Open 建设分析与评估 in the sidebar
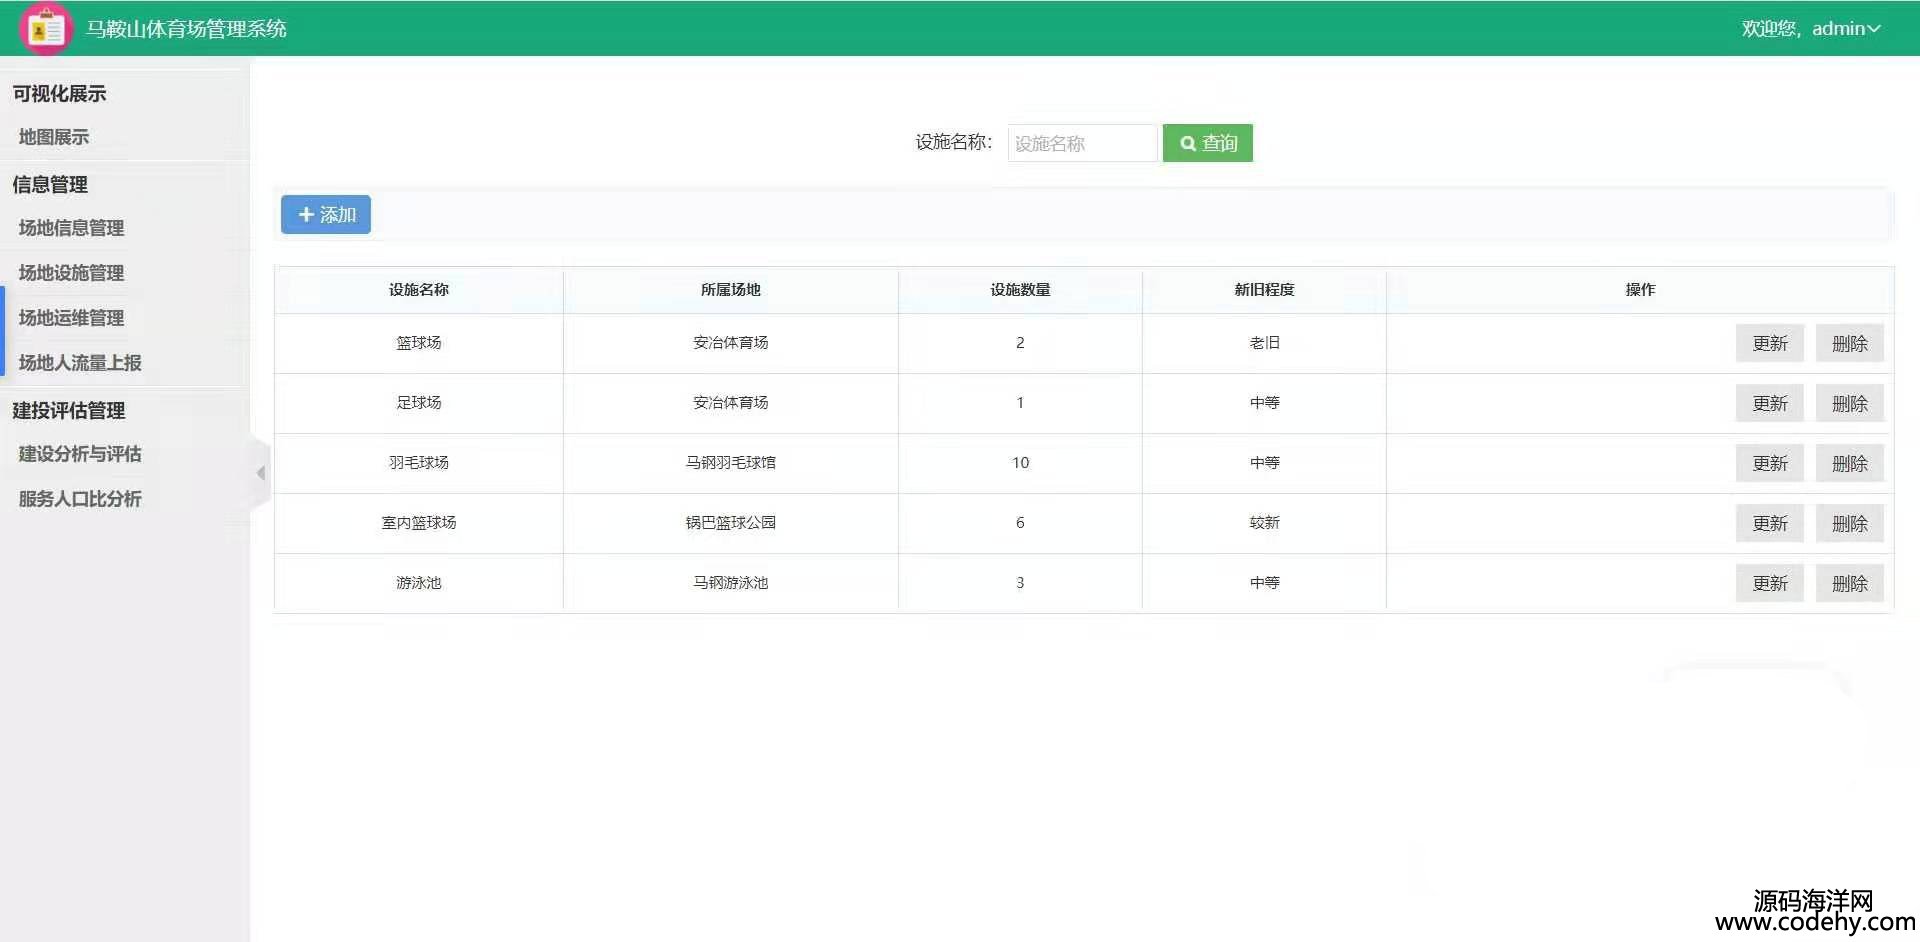The width and height of the screenshot is (1920, 942). [x=80, y=454]
